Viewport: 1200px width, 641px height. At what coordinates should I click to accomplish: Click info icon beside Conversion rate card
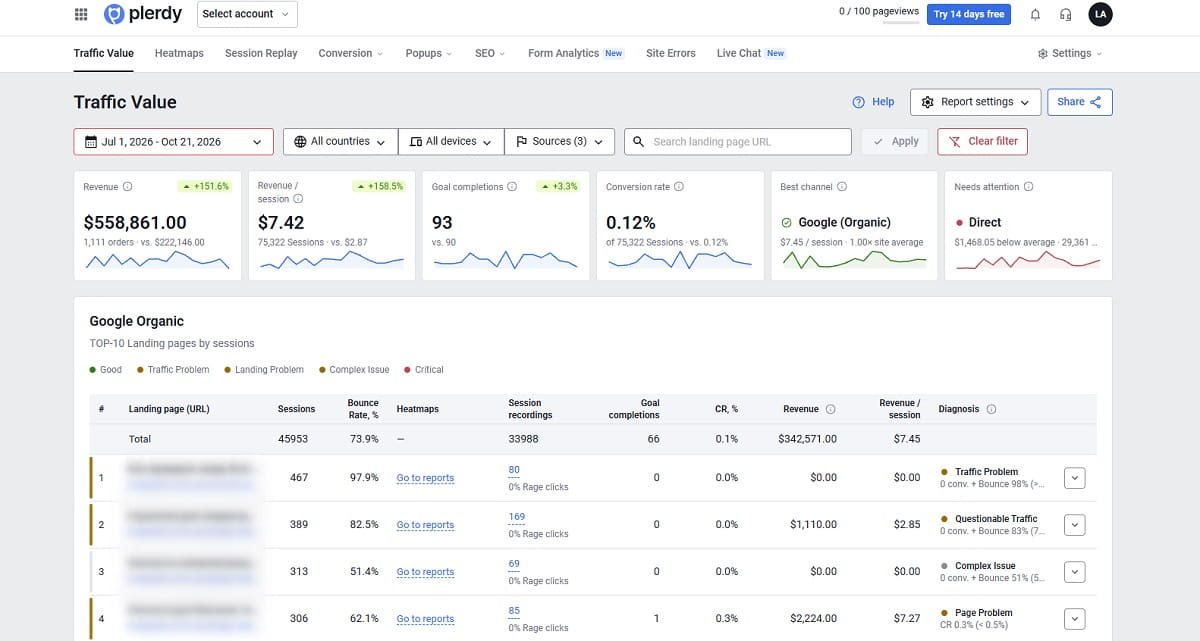click(x=679, y=187)
